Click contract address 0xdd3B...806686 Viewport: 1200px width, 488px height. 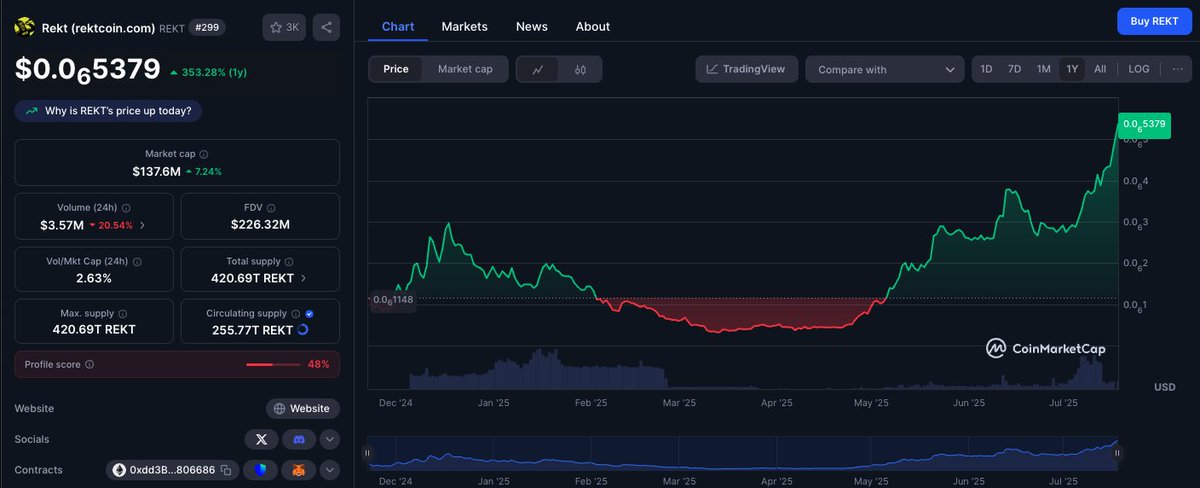pos(173,470)
